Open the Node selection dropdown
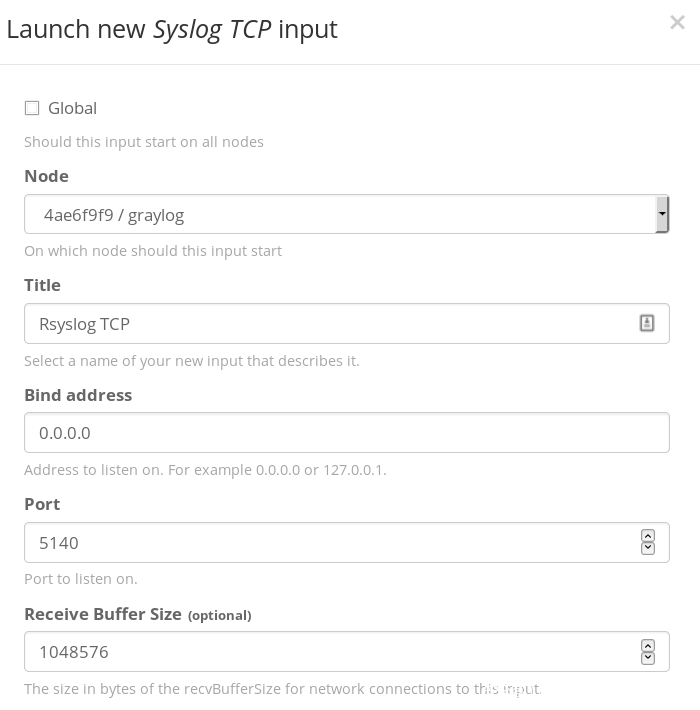 pyautogui.click(x=340, y=214)
